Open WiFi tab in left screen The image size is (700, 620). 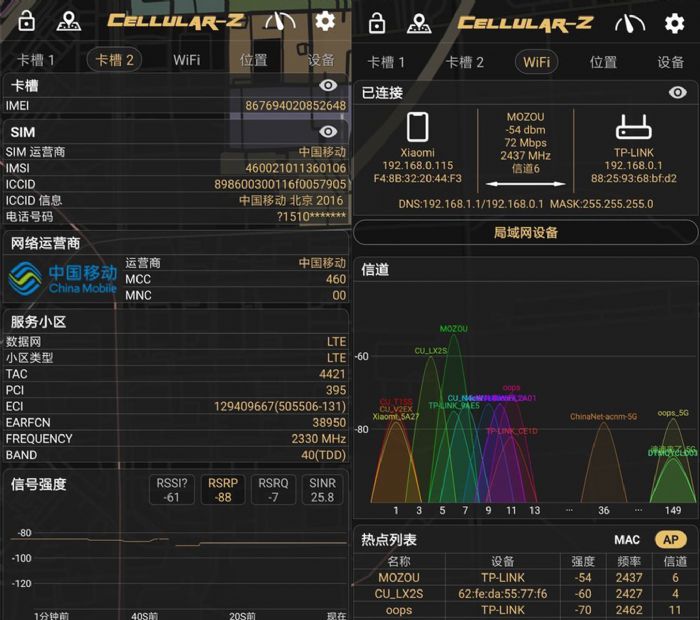(187, 60)
